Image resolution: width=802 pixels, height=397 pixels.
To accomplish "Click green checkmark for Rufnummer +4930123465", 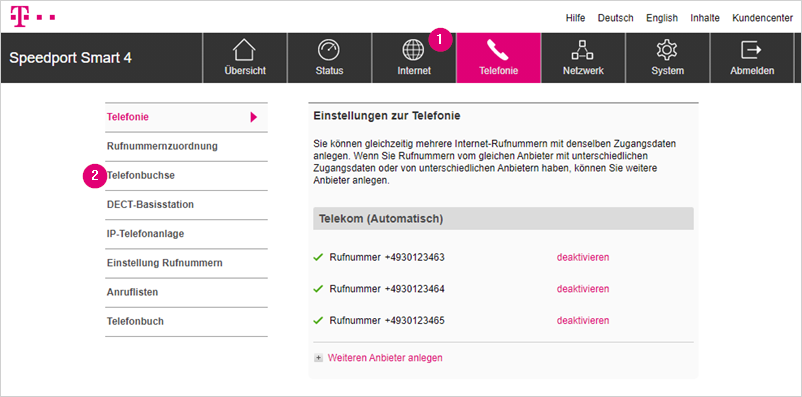I will pyautogui.click(x=318, y=321).
